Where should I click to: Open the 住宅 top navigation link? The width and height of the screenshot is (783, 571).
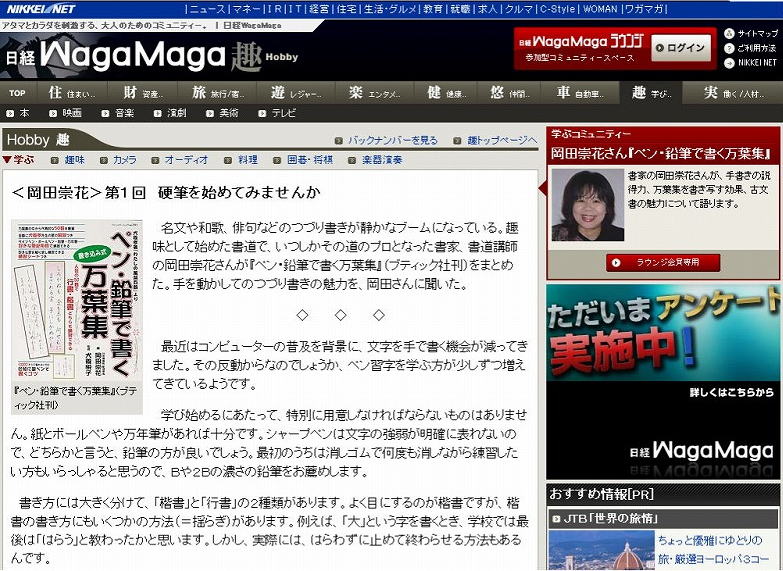(346, 9)
